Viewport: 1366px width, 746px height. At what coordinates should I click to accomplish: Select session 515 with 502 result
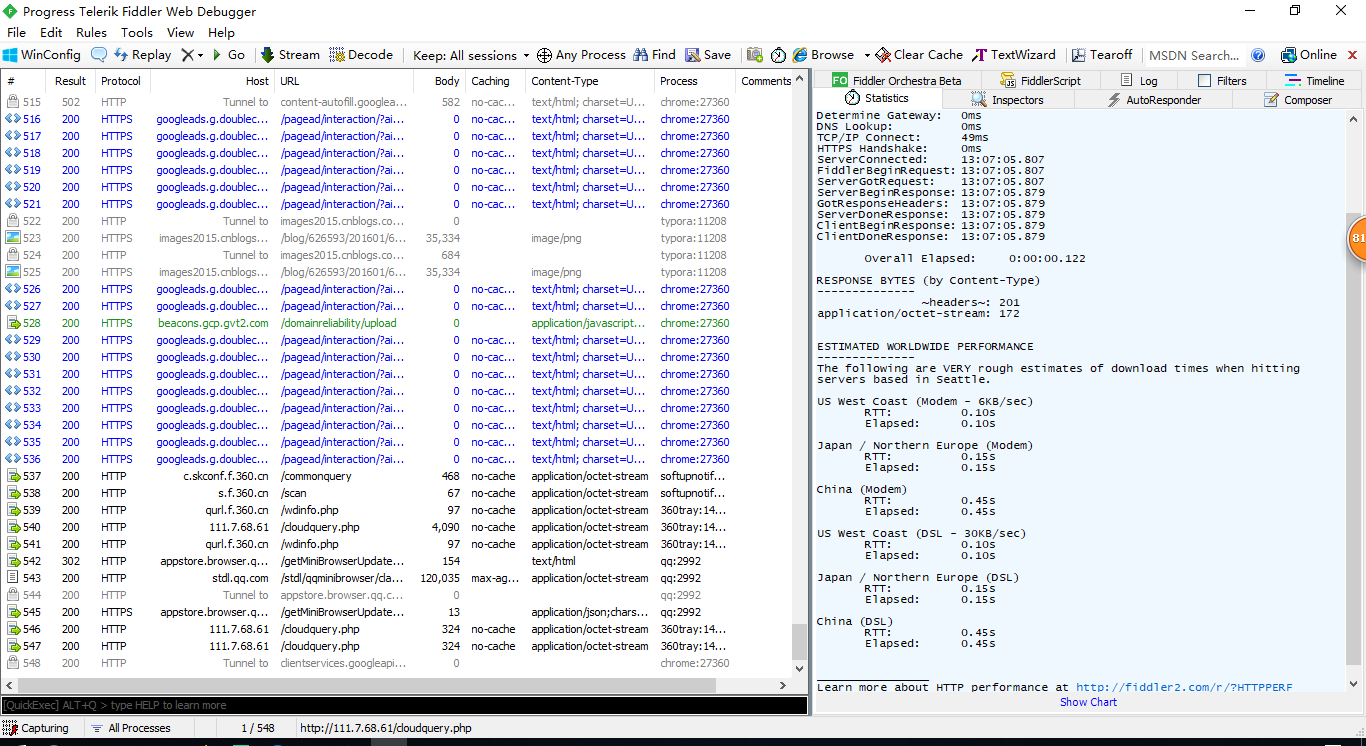point(398,102)
